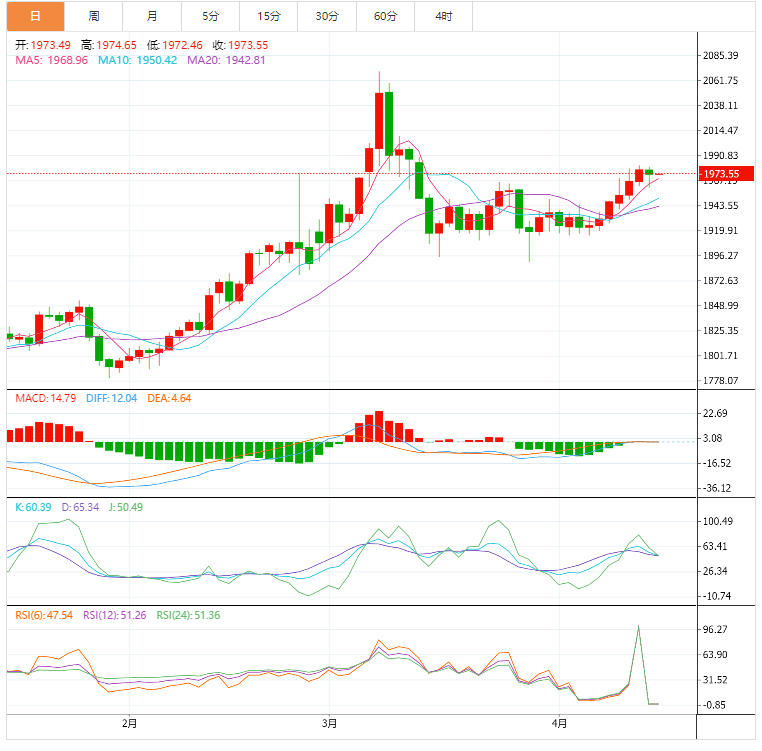Screen dimensions: 762x751
Task: Click the closing price 收: 1973.55
Action: coord(241,45)
